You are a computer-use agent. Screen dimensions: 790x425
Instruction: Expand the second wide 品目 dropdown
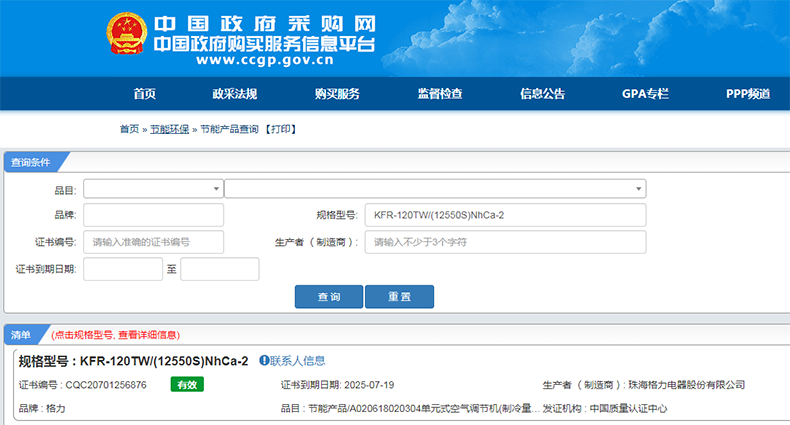435,189
